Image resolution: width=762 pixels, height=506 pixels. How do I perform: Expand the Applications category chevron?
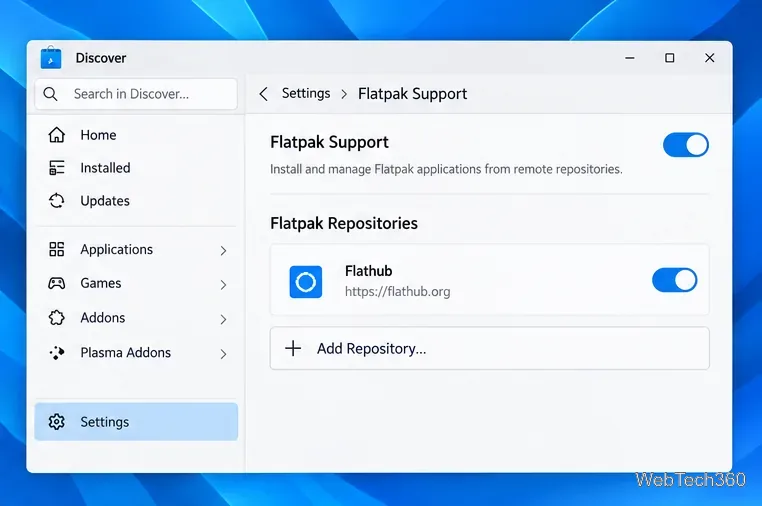(224, 250)
